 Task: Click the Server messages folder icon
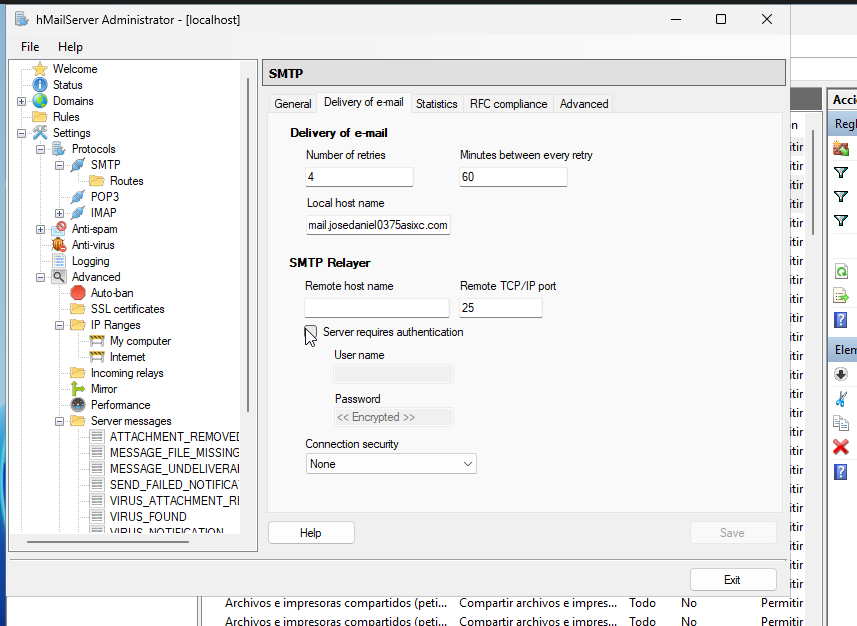point(78,421)
